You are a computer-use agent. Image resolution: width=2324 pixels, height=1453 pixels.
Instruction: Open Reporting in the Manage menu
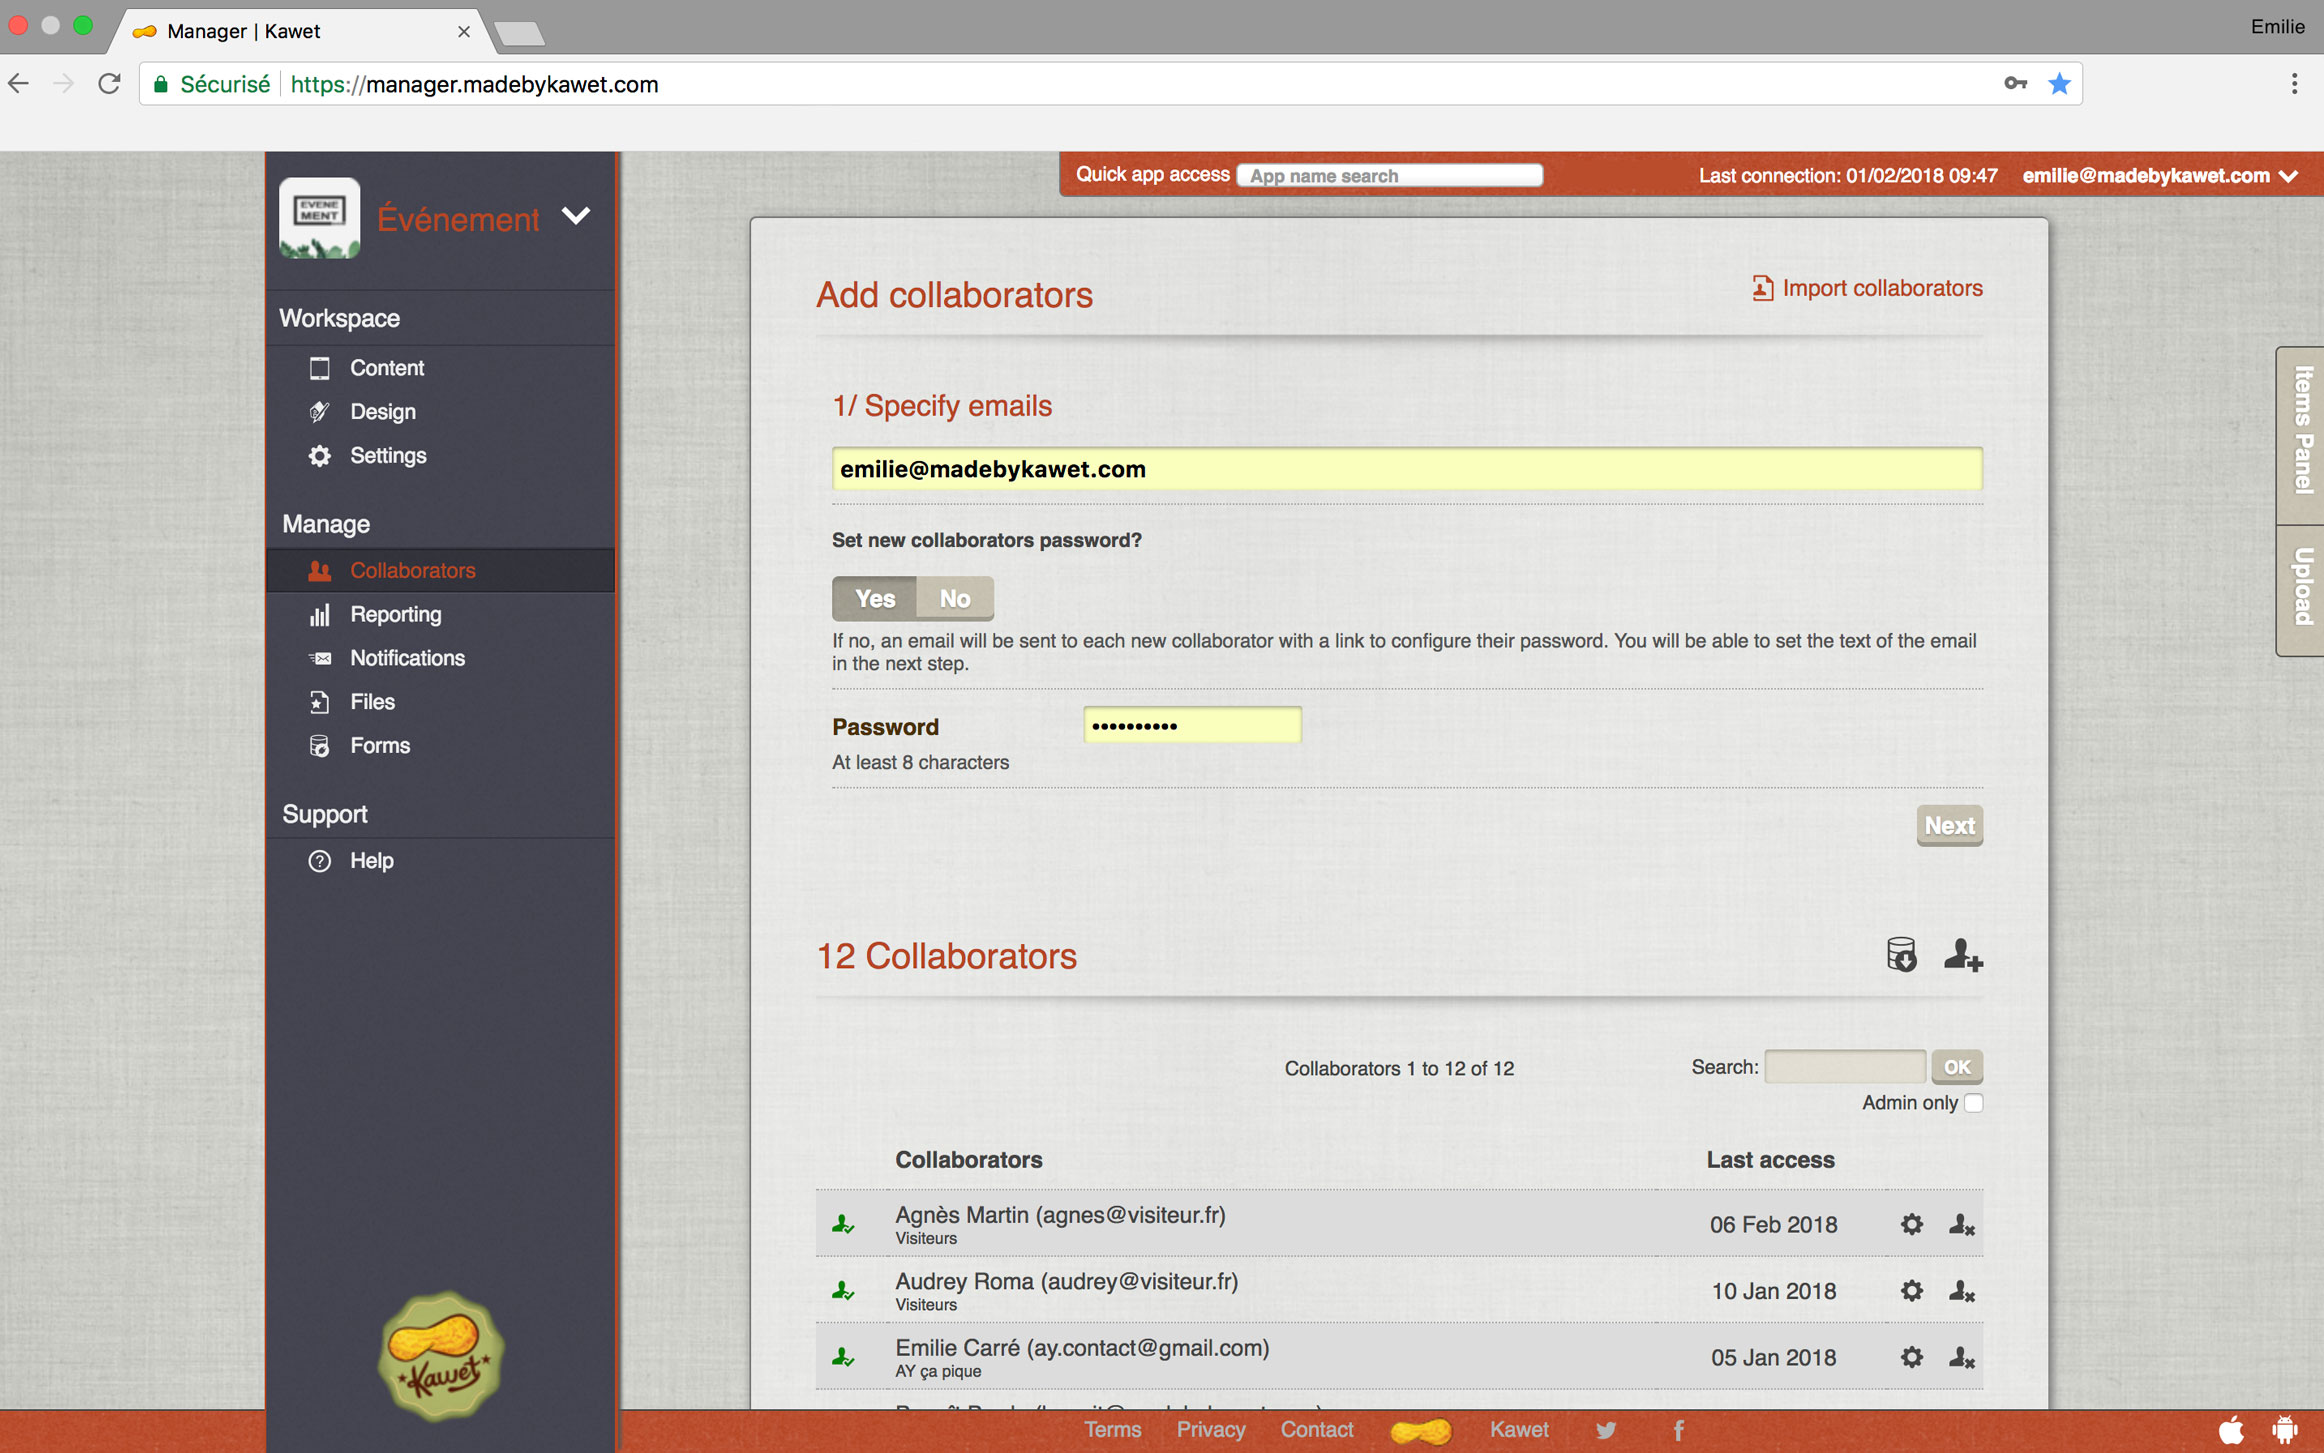coord(395,614)
